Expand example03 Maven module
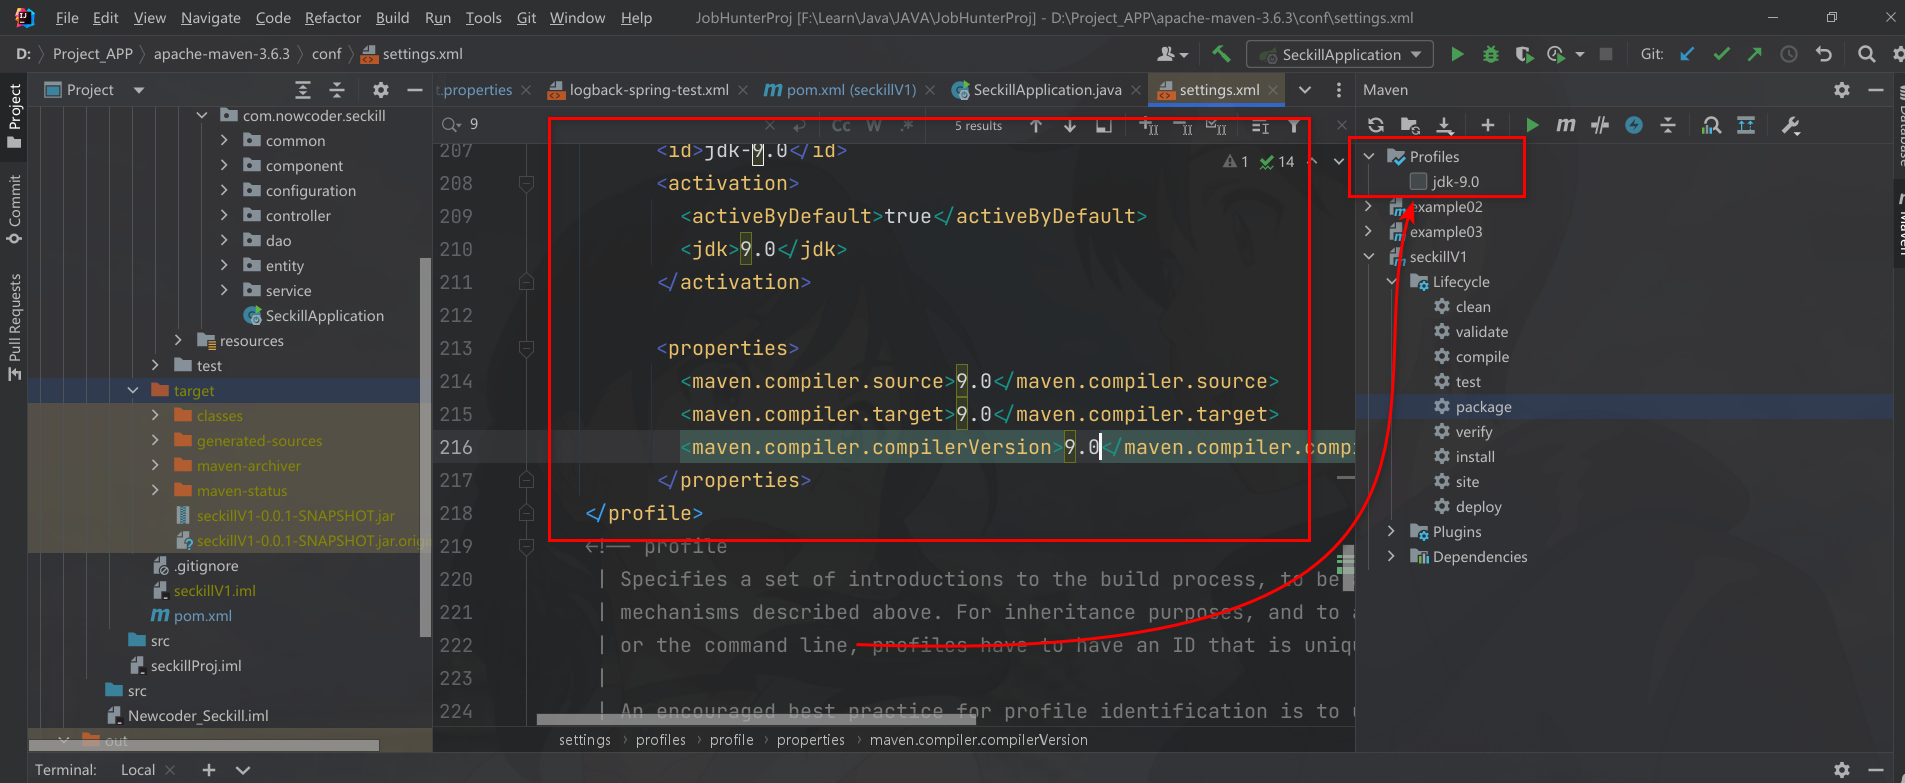 (x=1369, y=232)
